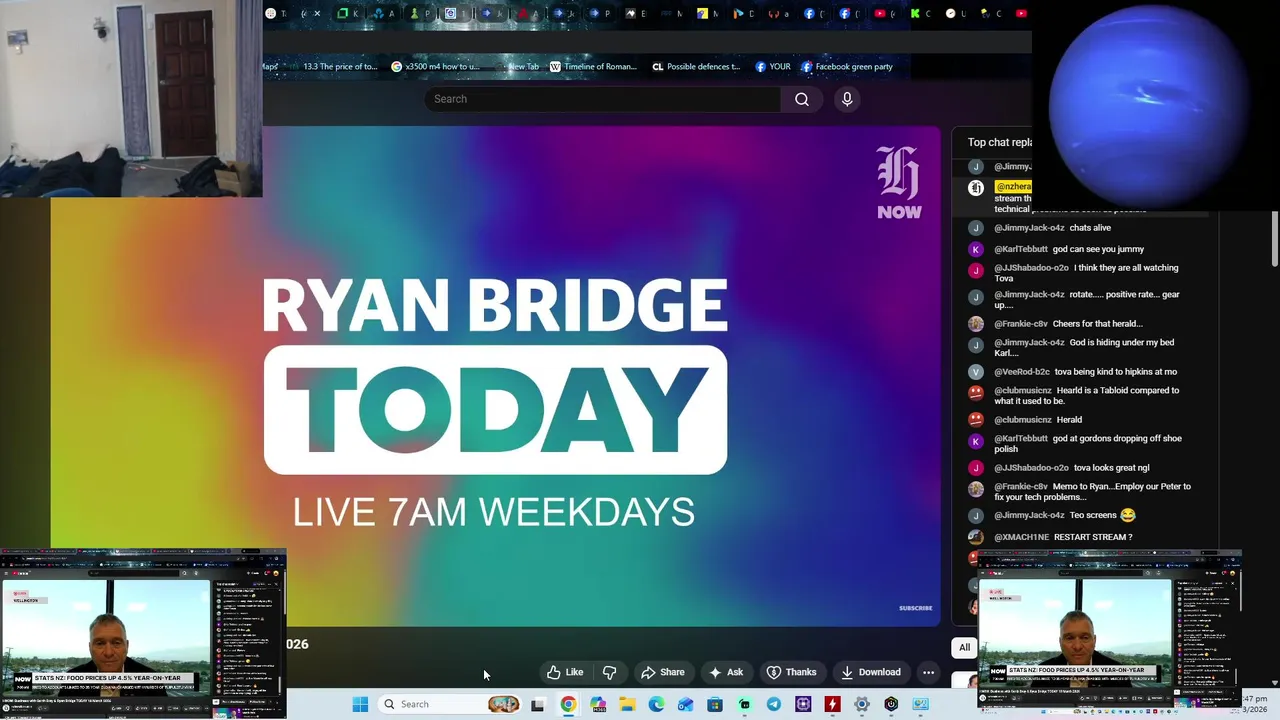Open Telegram from the taskbar
Screen dimensions: 1280x720
[x=774, y=704]
